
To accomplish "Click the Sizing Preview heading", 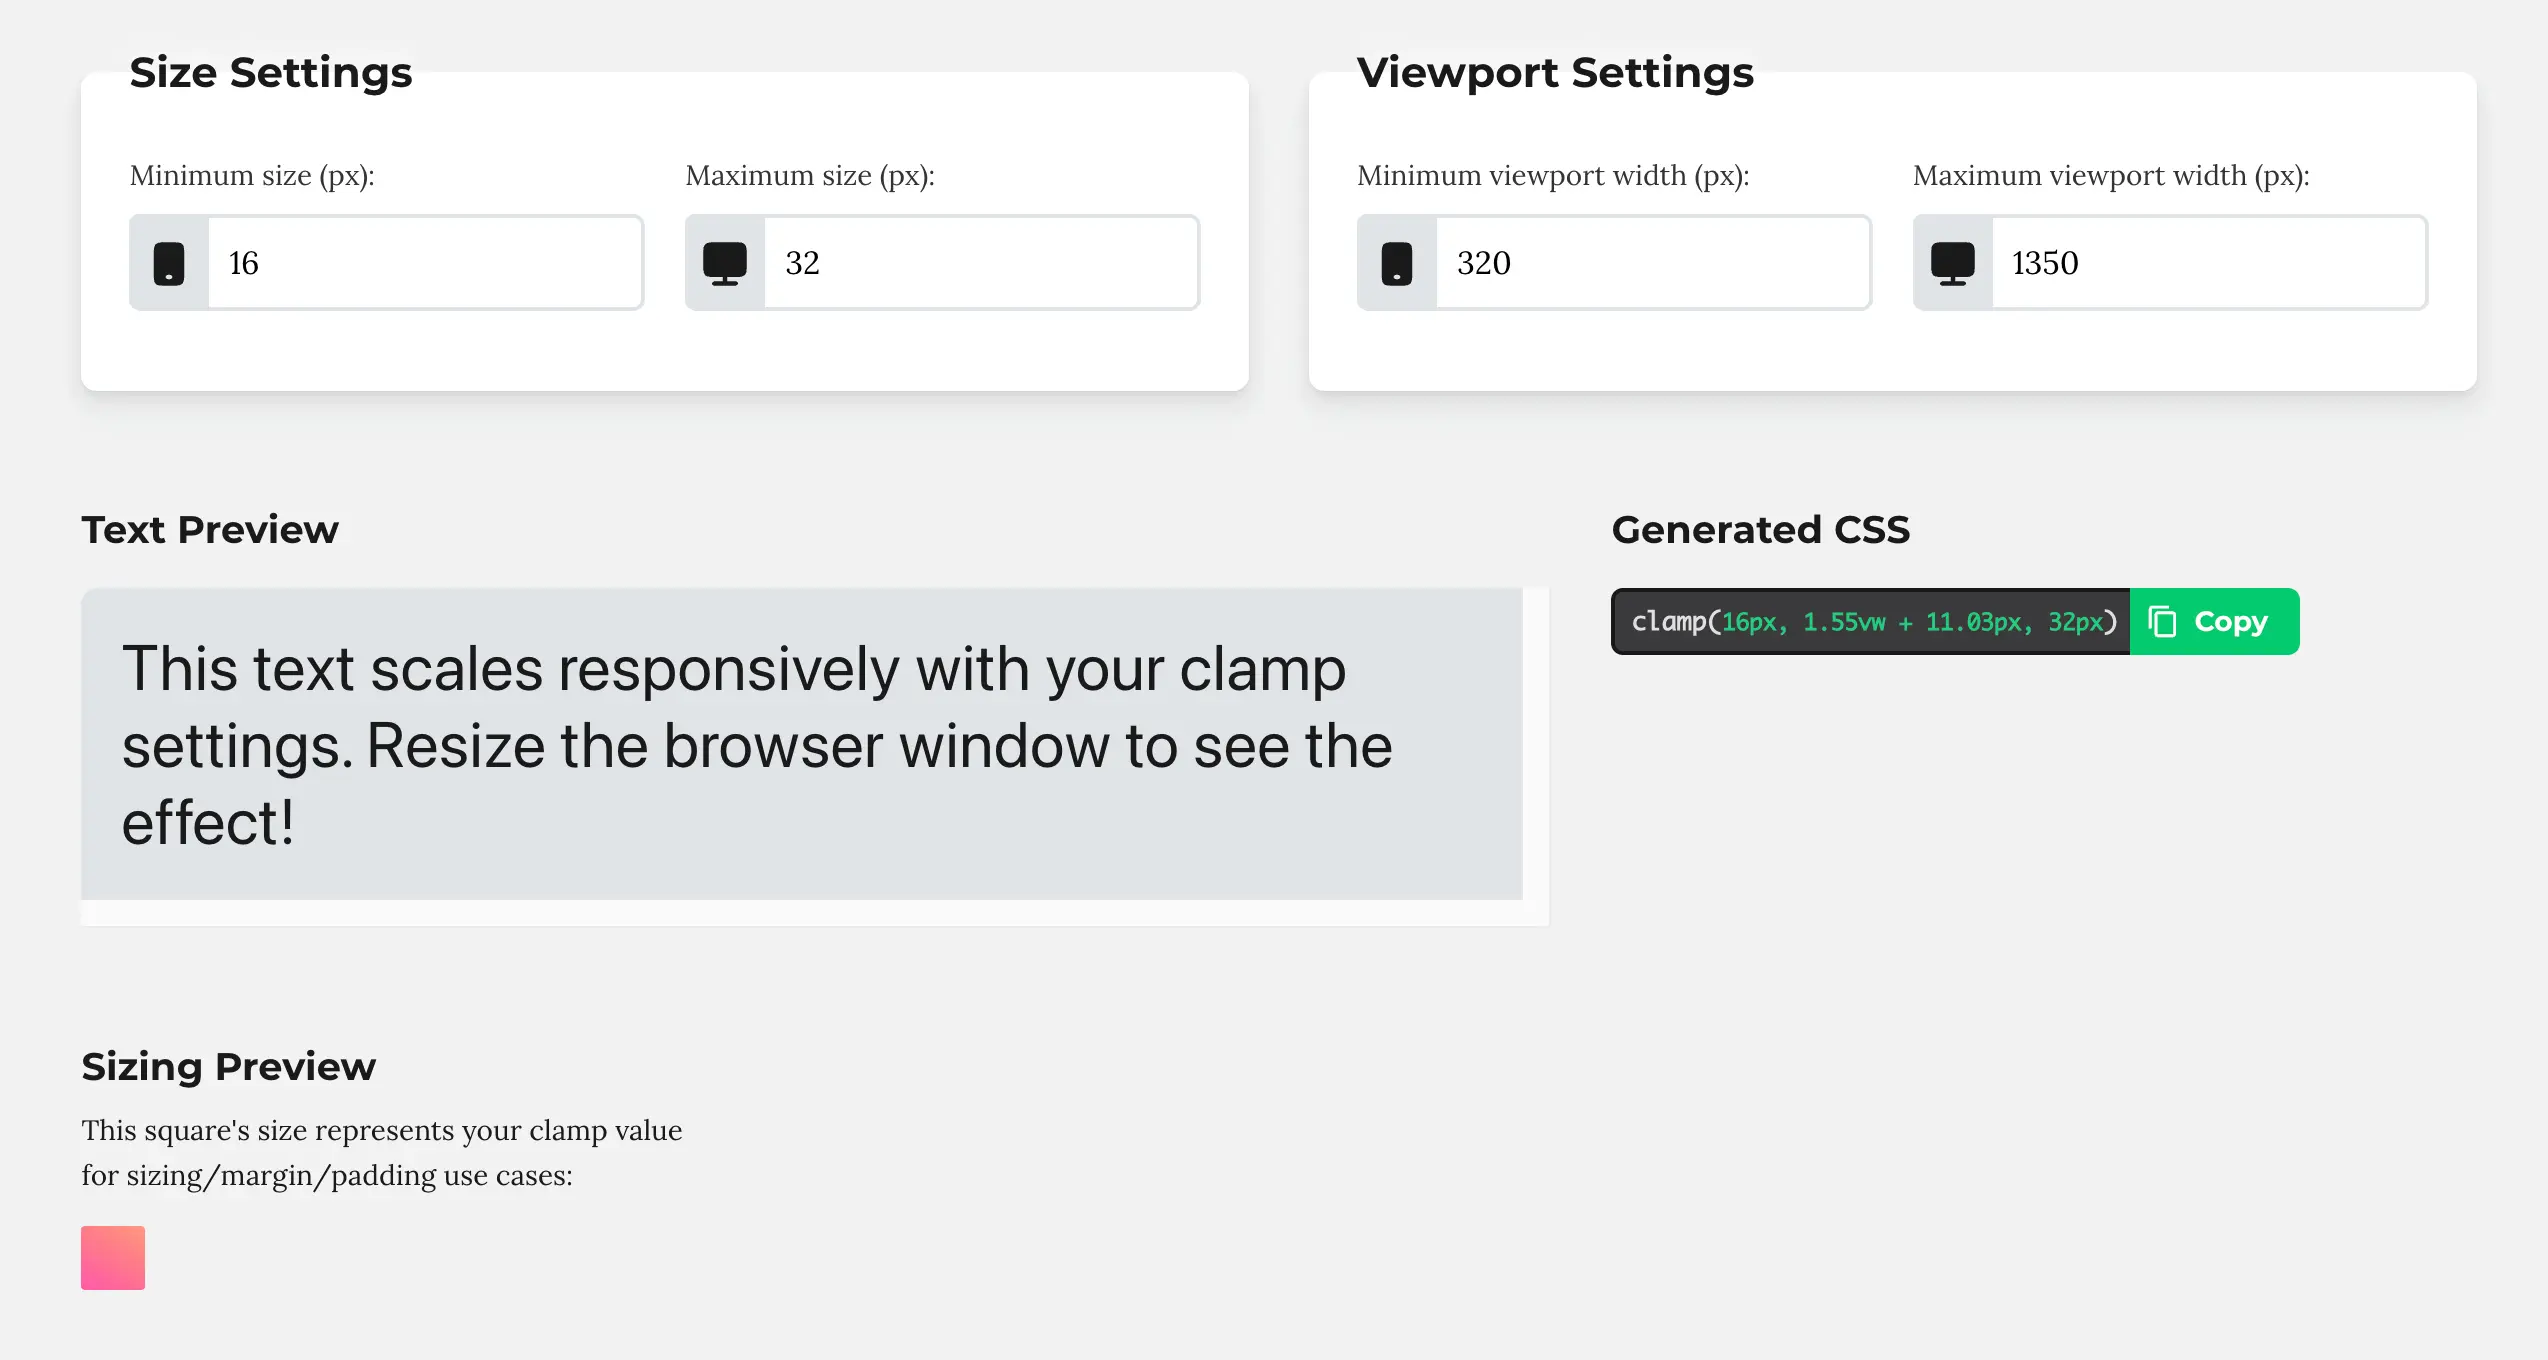I will (229, 1067).
